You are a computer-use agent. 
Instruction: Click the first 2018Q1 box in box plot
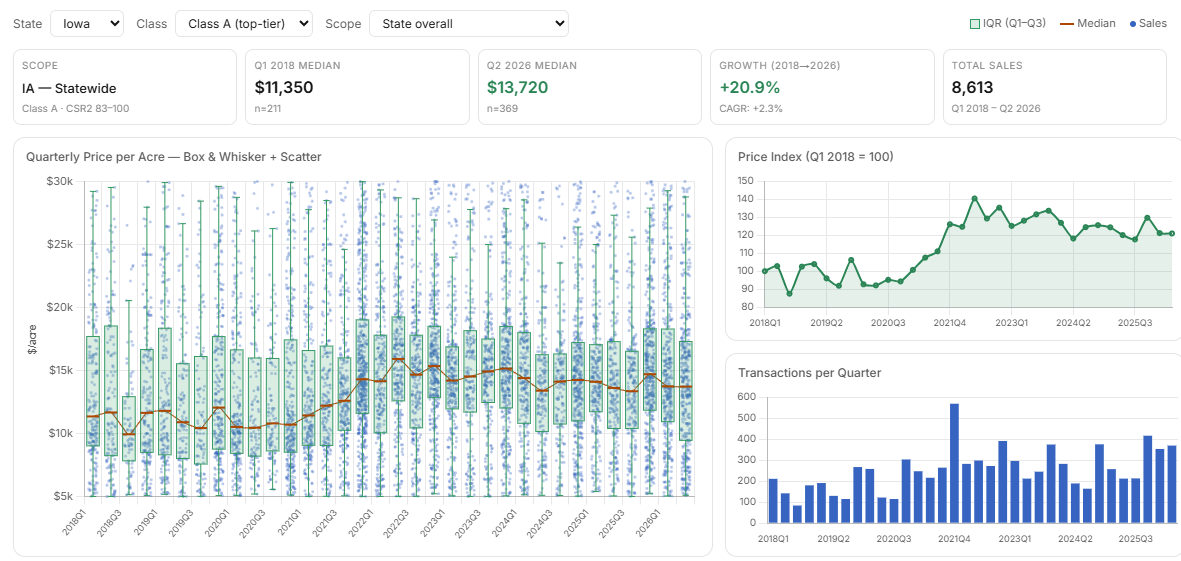click(93, 391)
